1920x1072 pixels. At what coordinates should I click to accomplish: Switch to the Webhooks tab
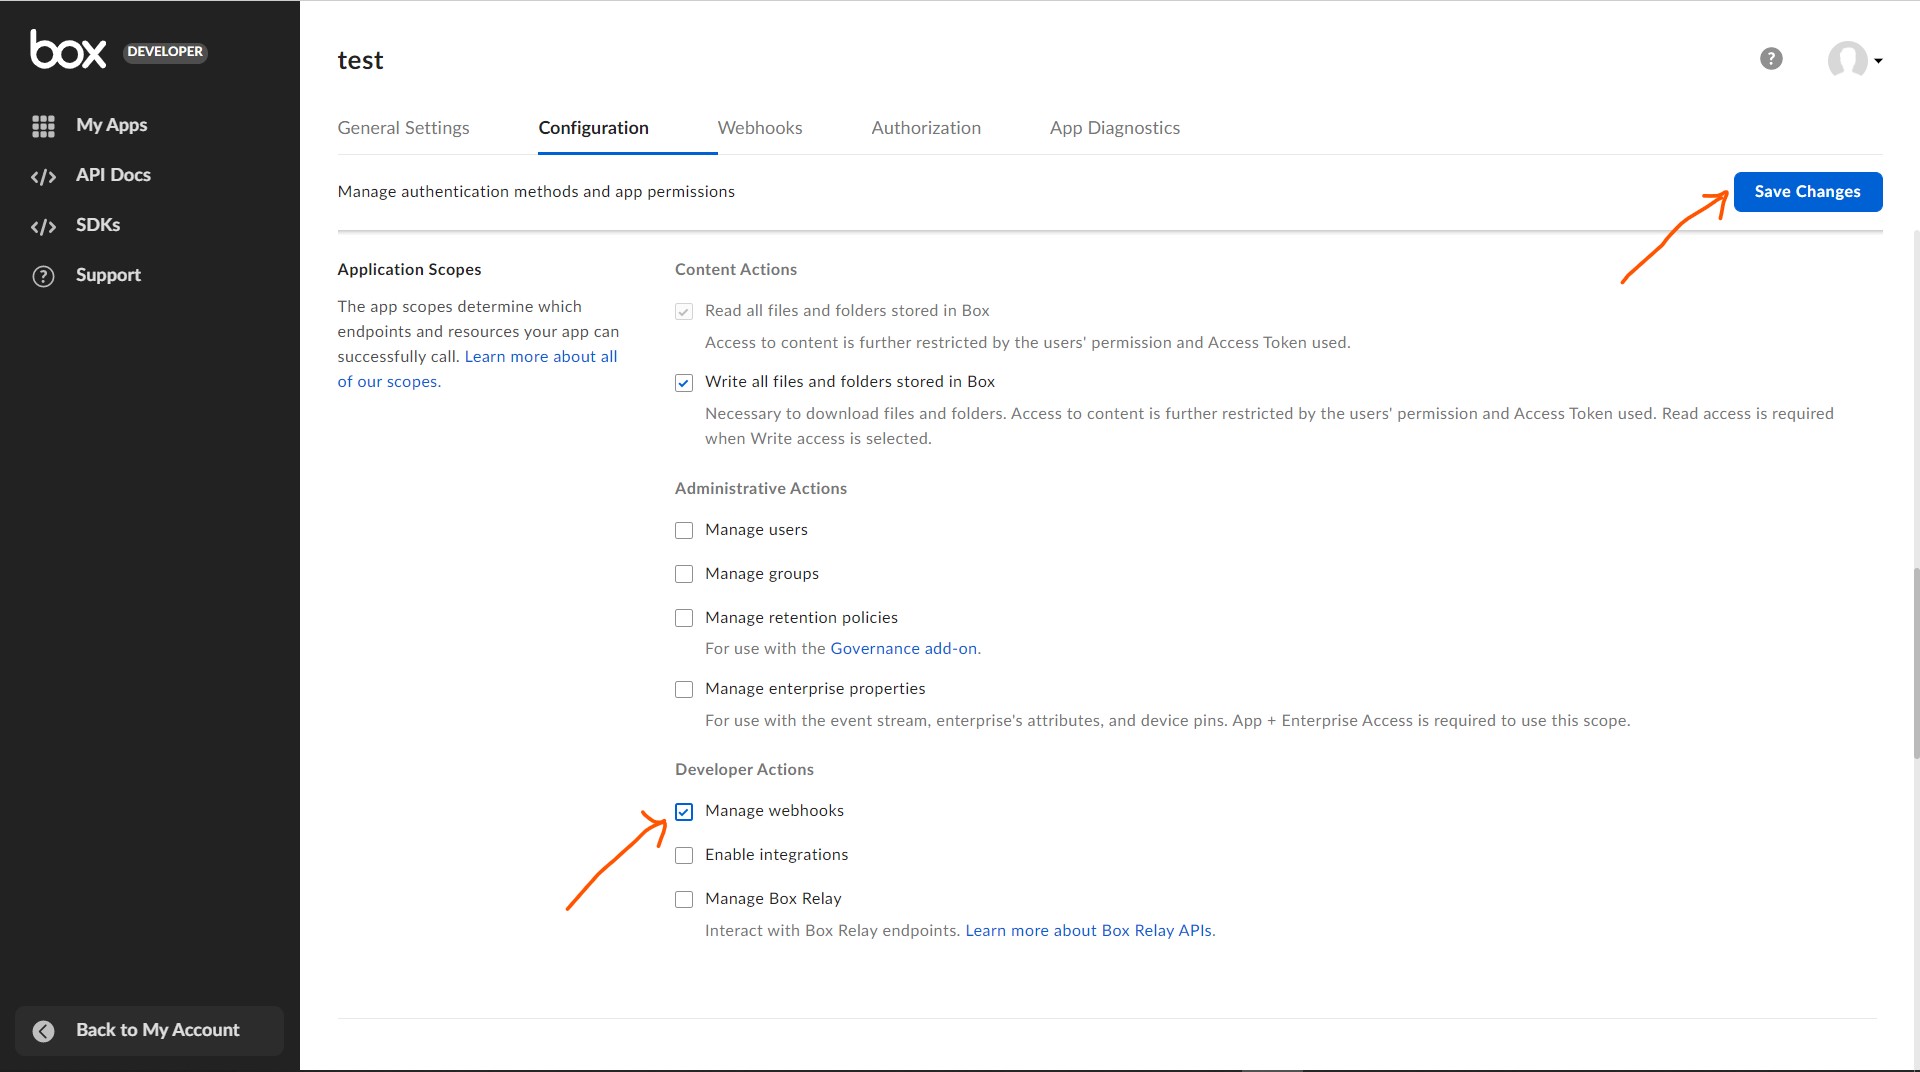tap(759, 128)
